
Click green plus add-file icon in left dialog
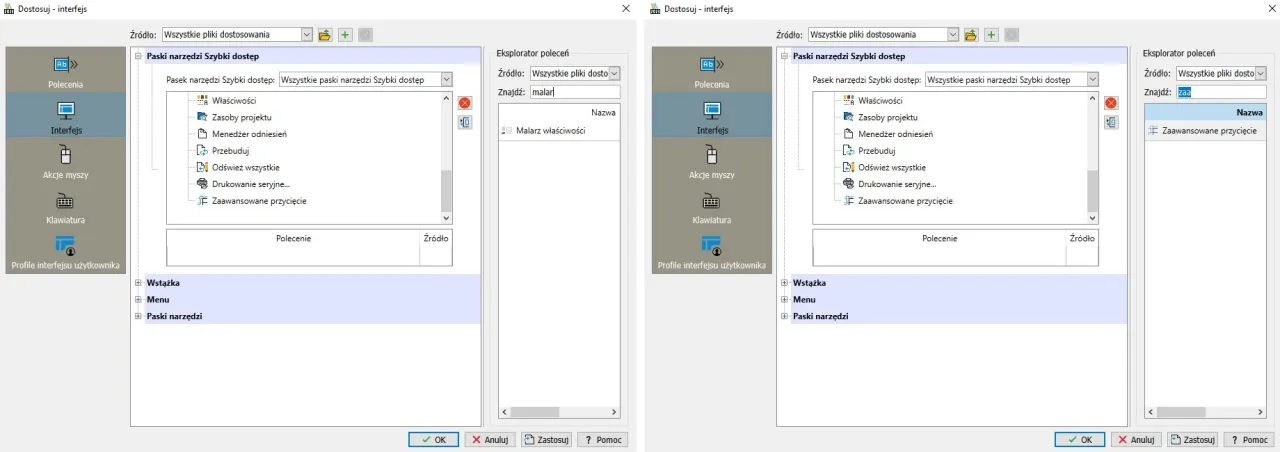[x=345, y=35]
